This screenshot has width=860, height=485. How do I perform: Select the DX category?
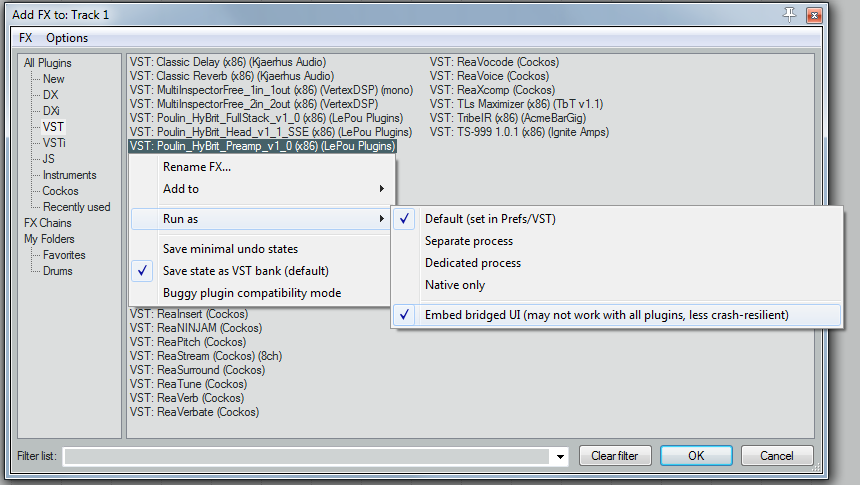[50, 95]
